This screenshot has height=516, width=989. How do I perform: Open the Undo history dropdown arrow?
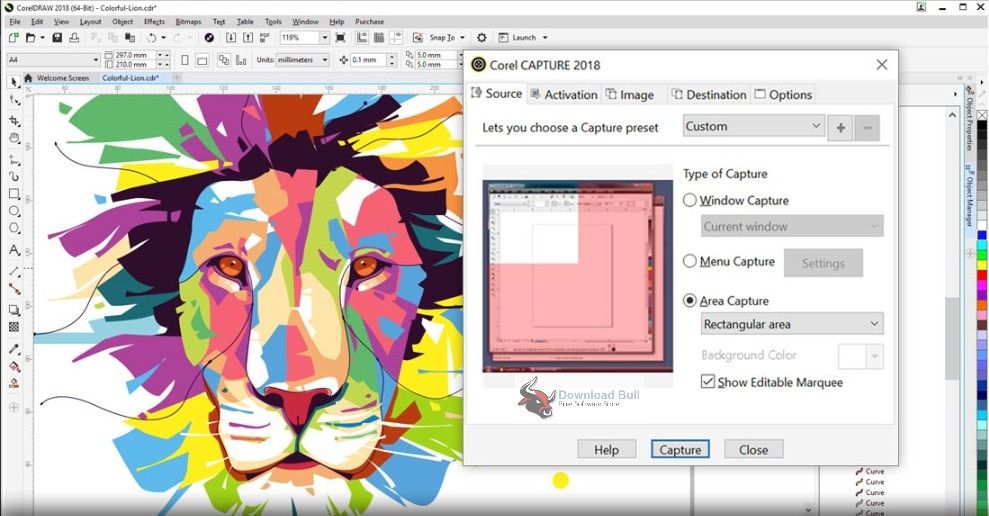(163, 38)
